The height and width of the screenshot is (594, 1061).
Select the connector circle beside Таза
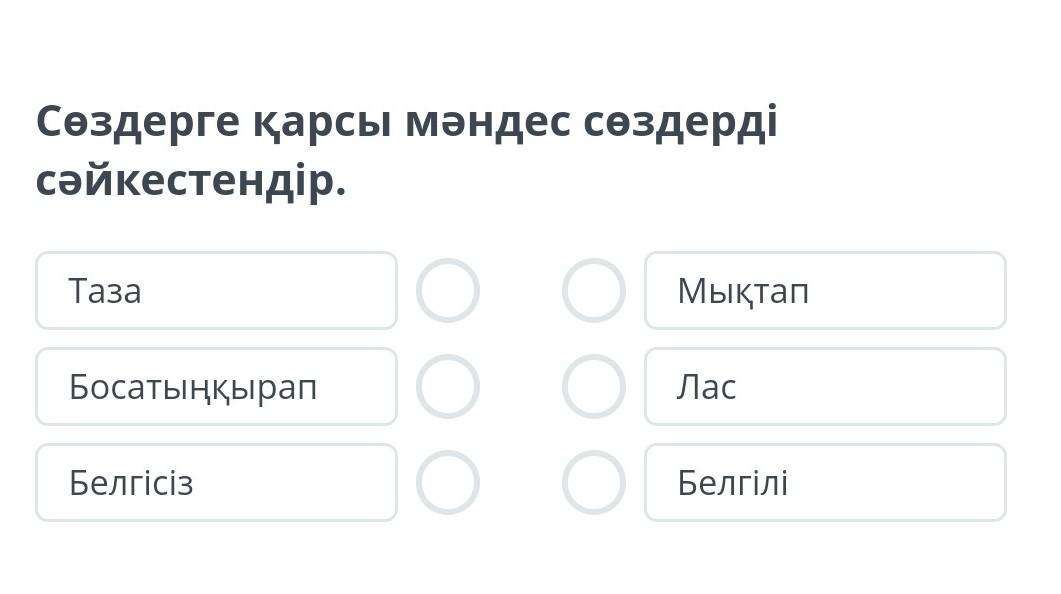[x=447, y=291]
